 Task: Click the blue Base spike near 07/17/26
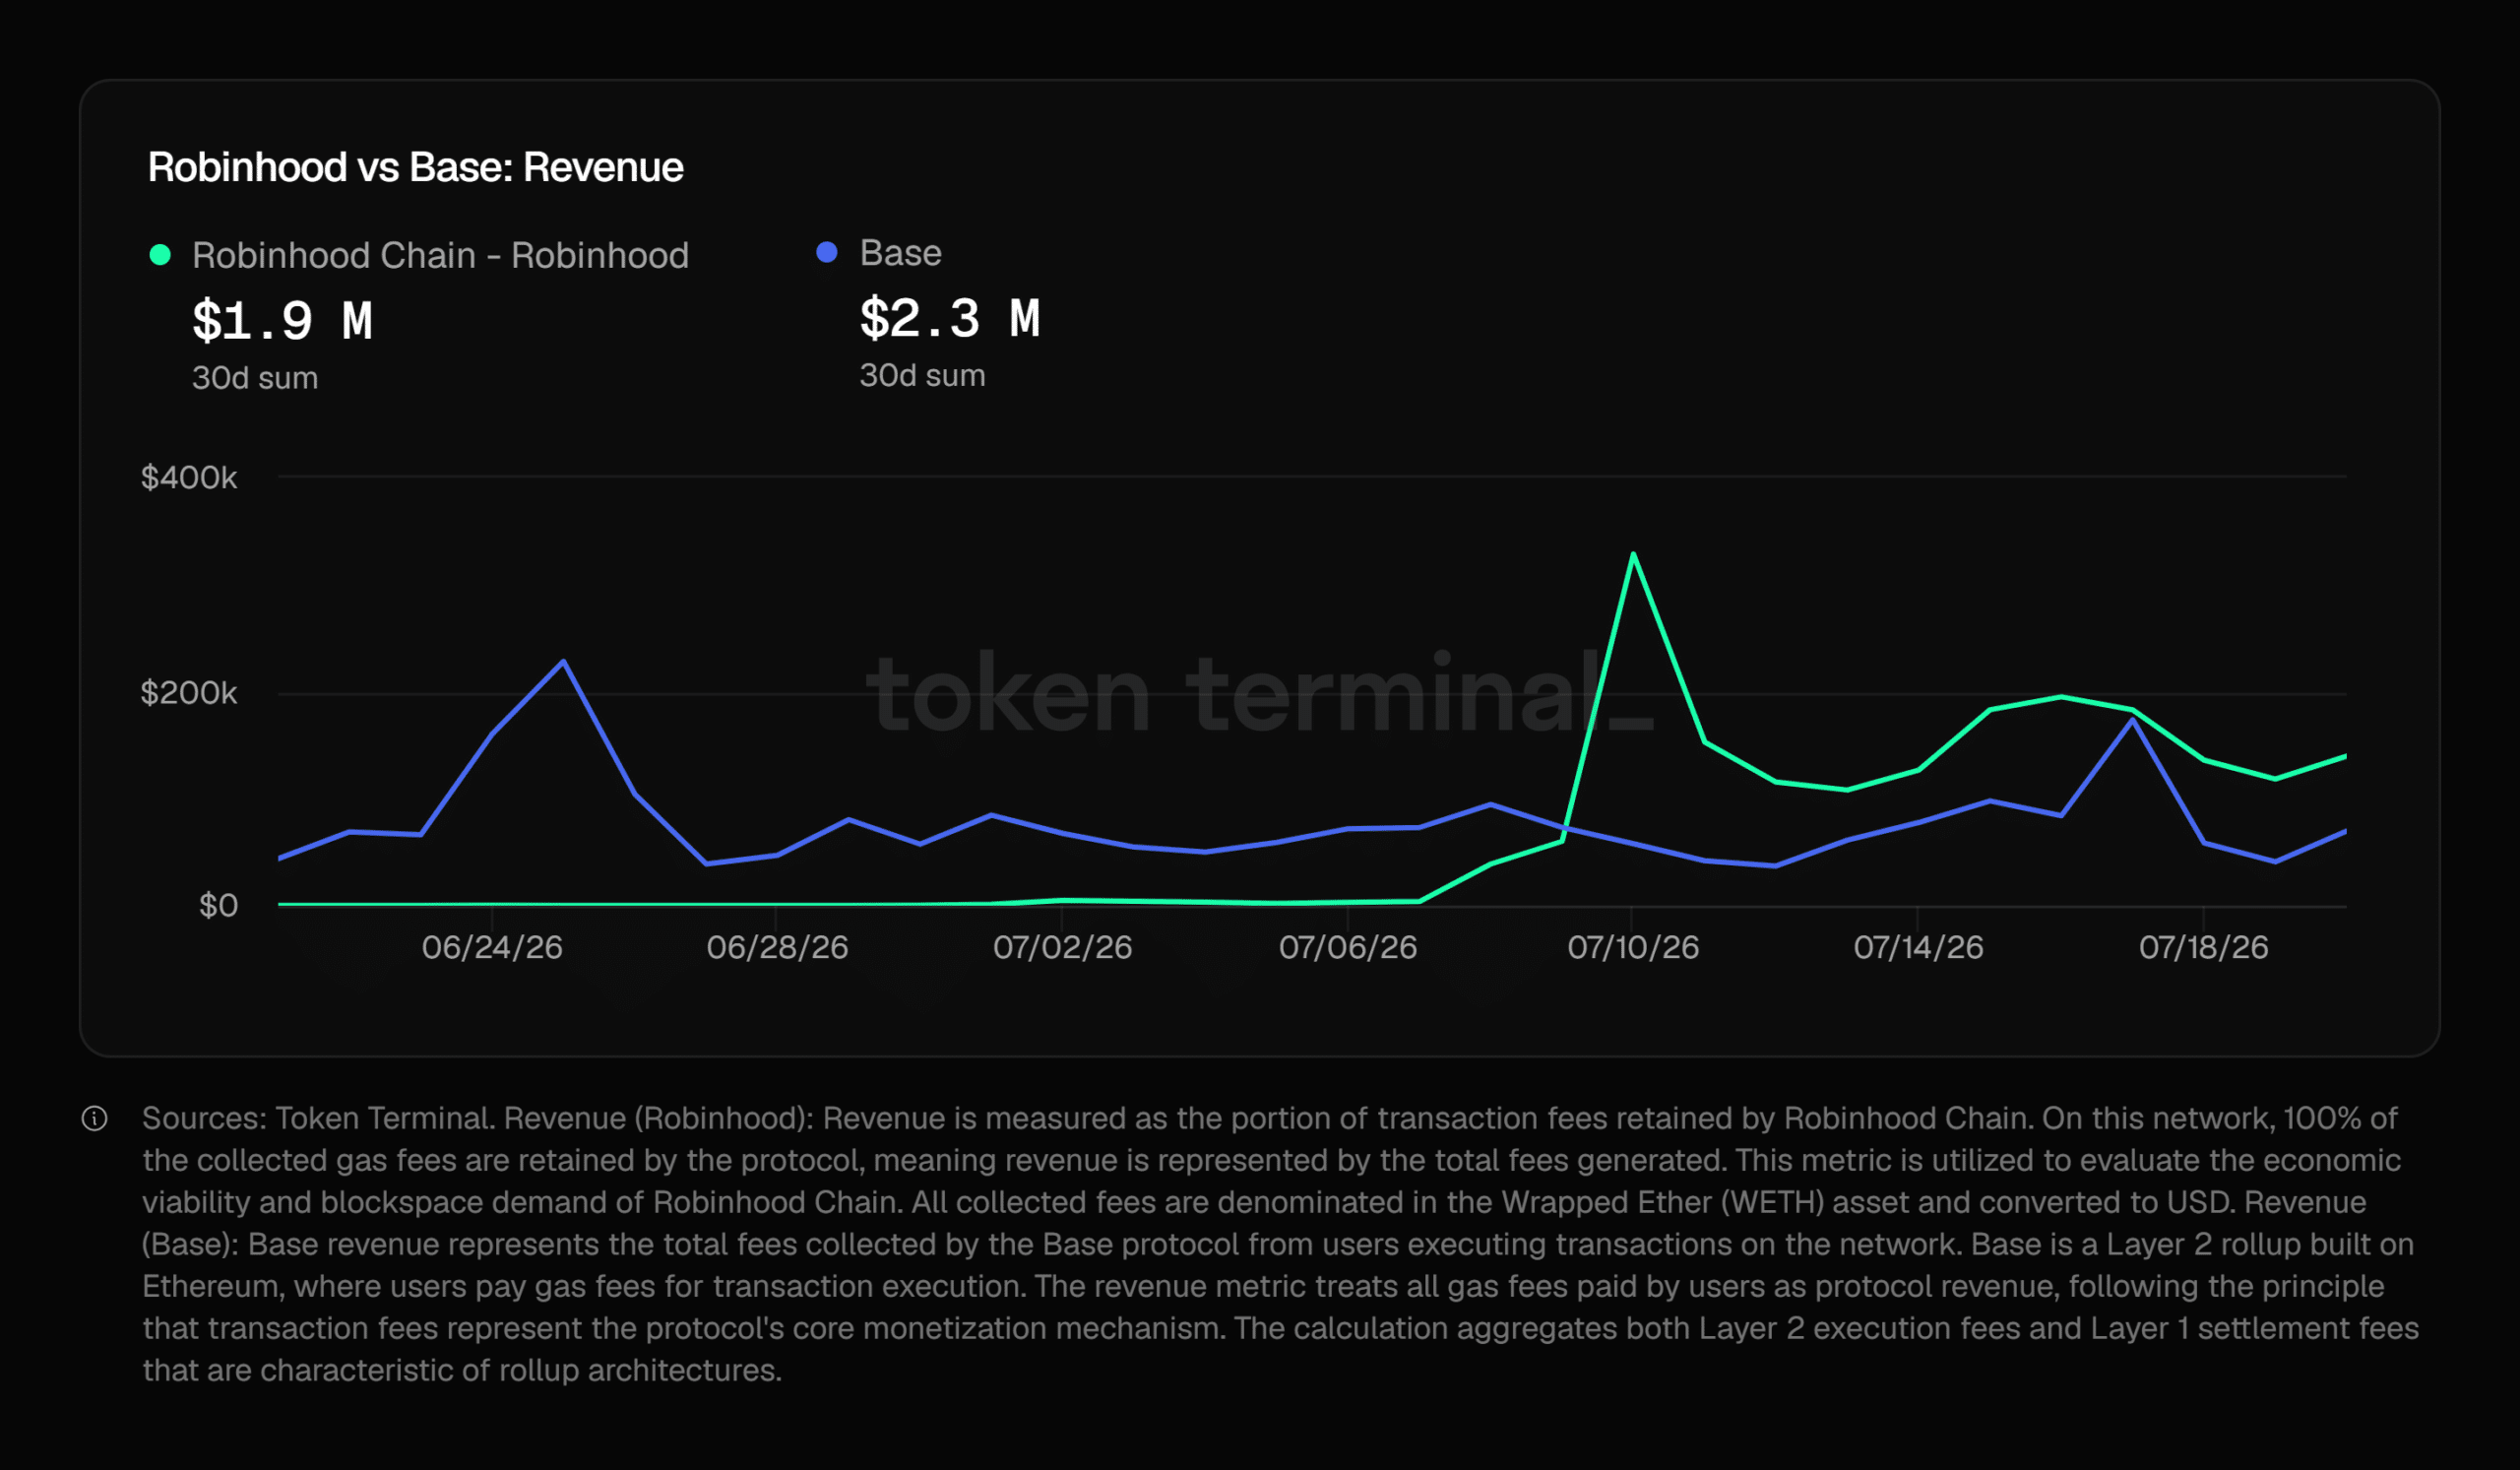click(2132, 720)
